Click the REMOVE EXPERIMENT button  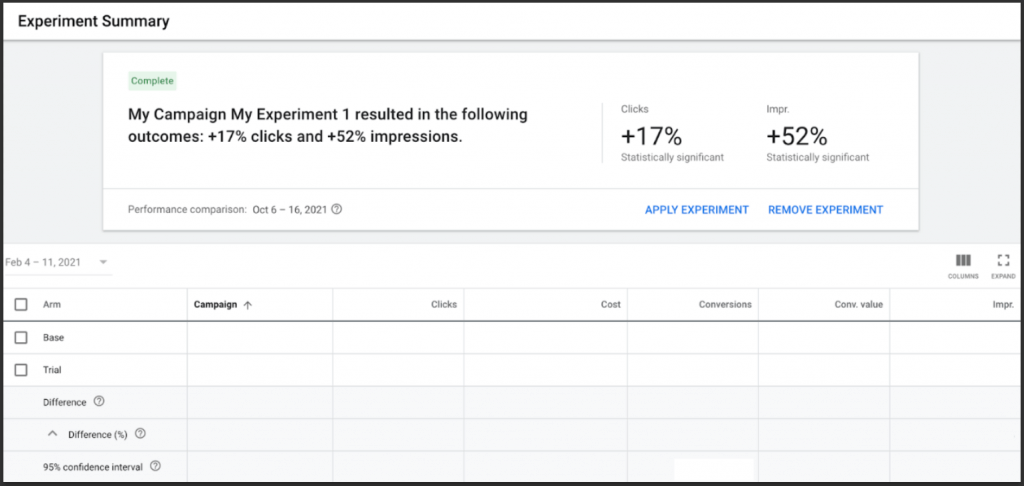click(825, 210)
